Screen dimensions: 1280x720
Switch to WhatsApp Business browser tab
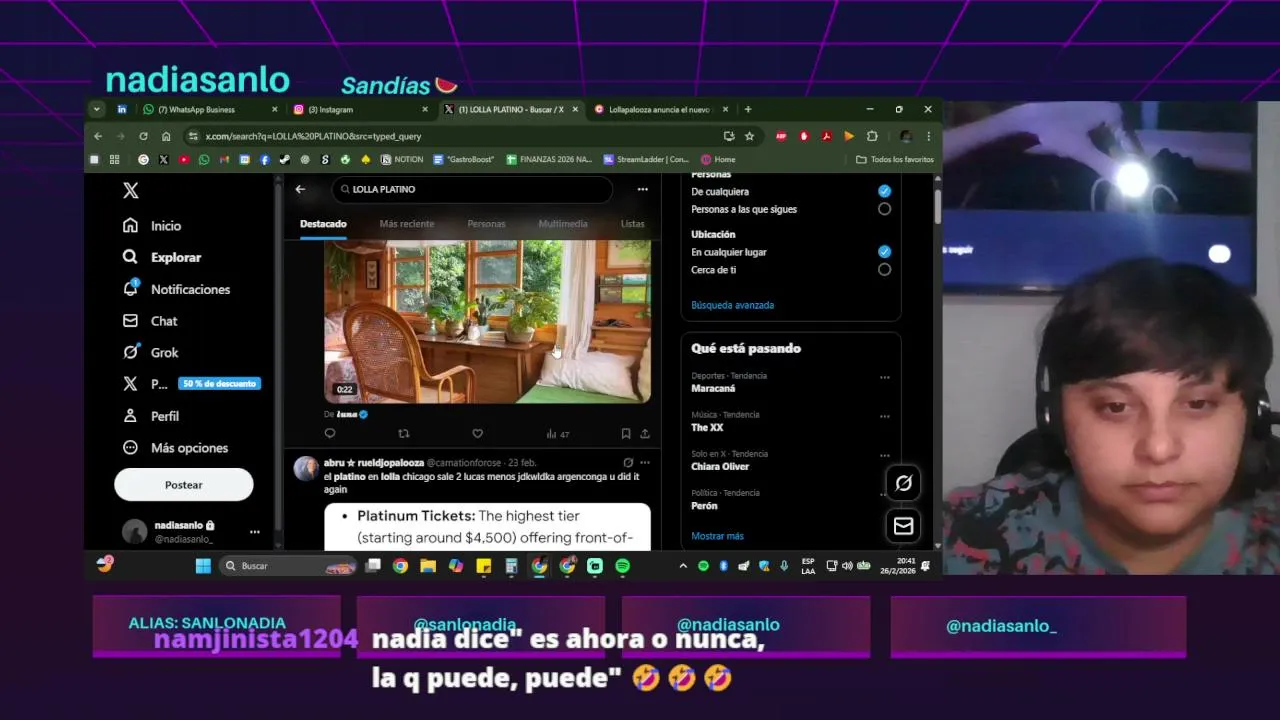pos(210,110)
